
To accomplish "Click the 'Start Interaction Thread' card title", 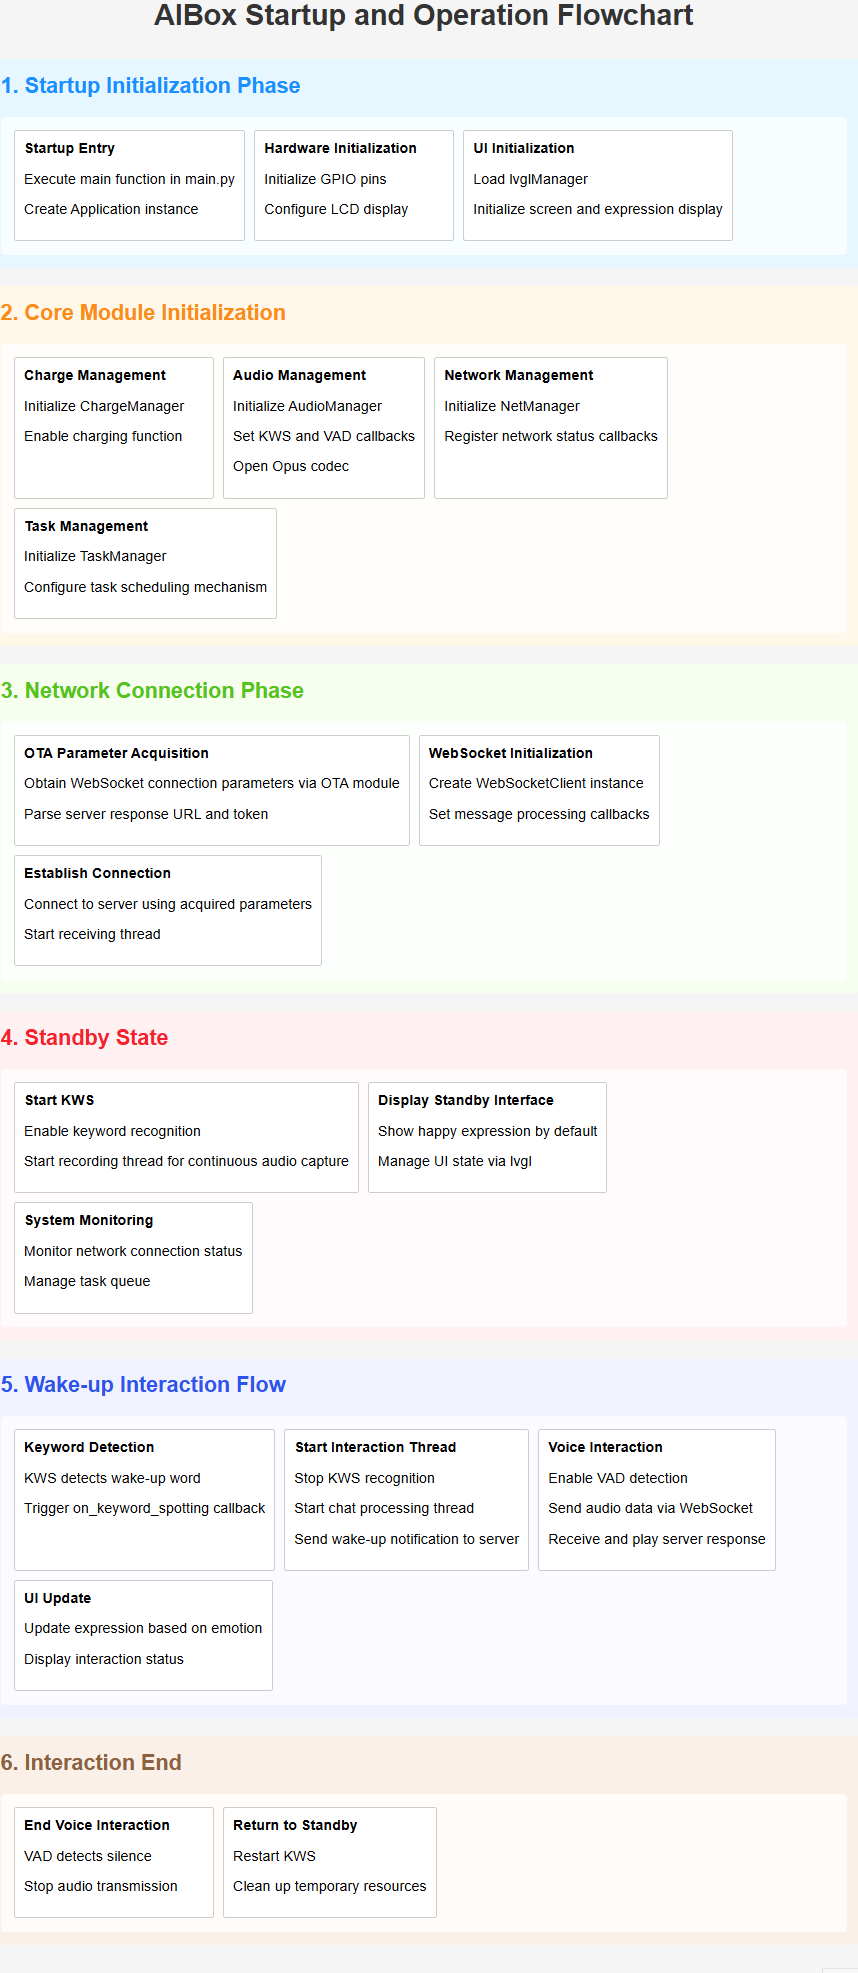I will tap(375, 1447).
